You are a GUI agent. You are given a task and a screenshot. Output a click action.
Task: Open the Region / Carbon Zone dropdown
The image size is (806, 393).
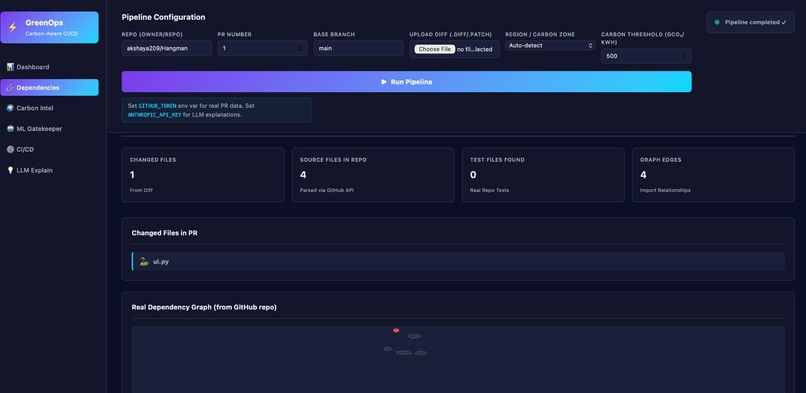pos(550,45)
